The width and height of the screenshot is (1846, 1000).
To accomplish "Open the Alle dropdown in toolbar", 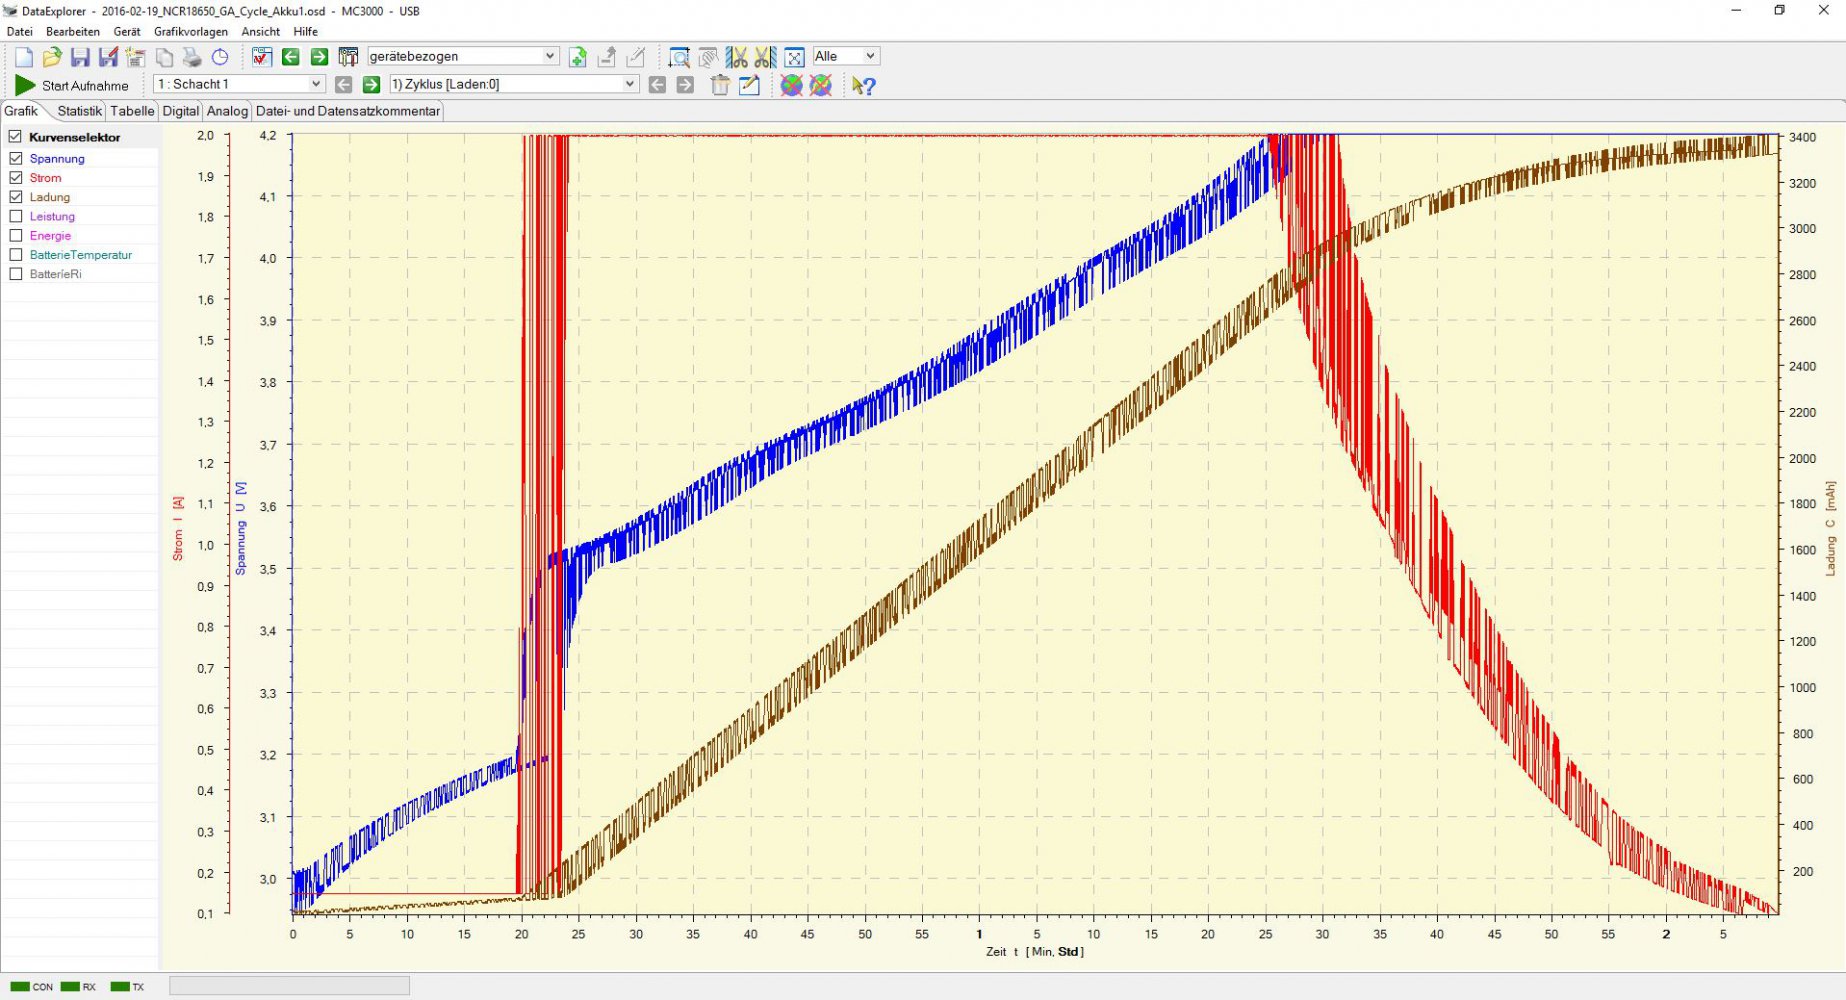I will tap(845, 56).
